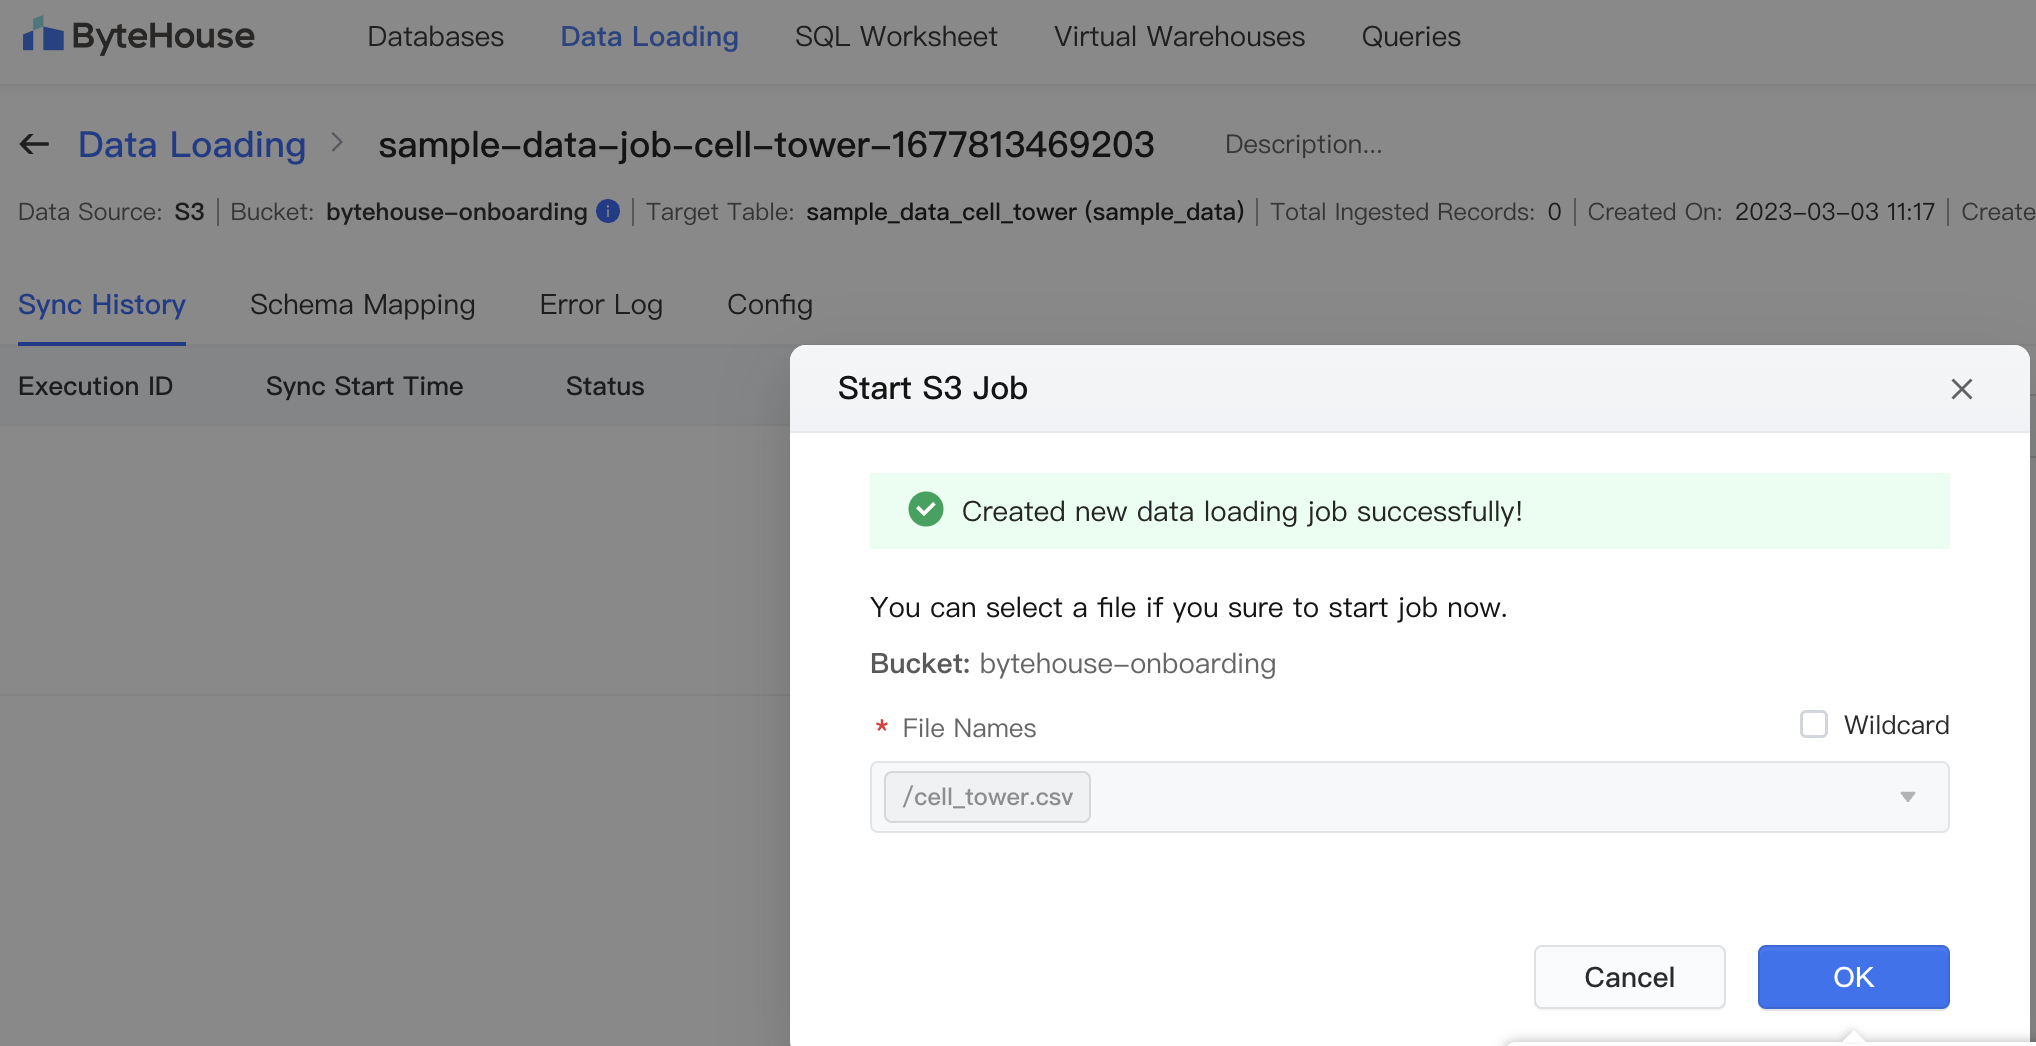Click the bucket info icon
The image size is (2036, 1046).
point(608,211)
